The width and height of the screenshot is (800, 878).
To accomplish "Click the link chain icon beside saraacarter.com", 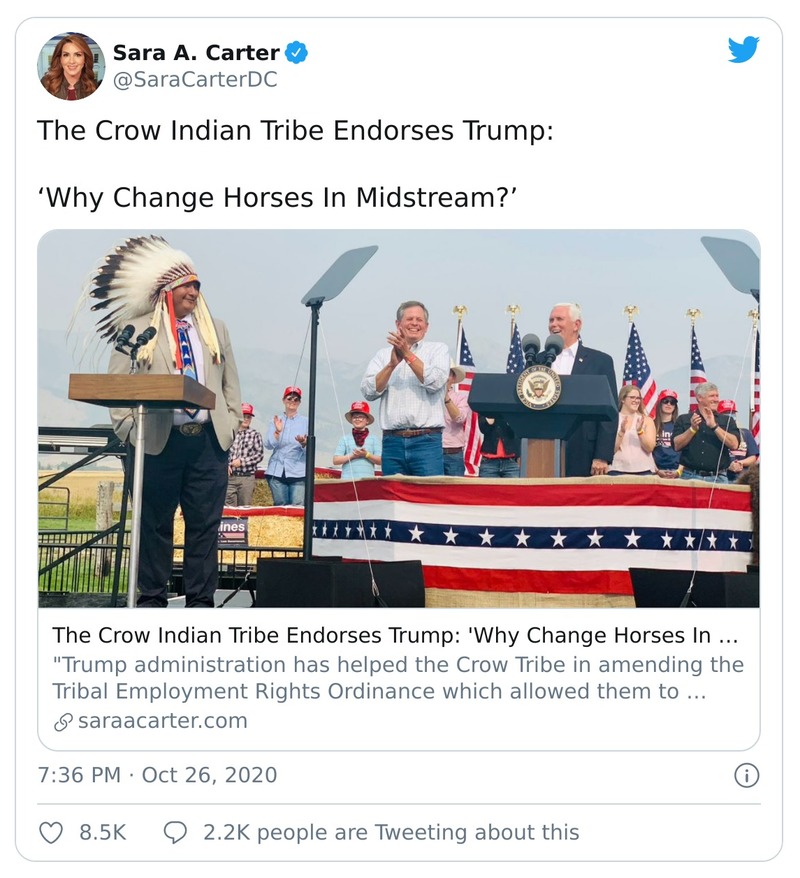I will 63,721.
